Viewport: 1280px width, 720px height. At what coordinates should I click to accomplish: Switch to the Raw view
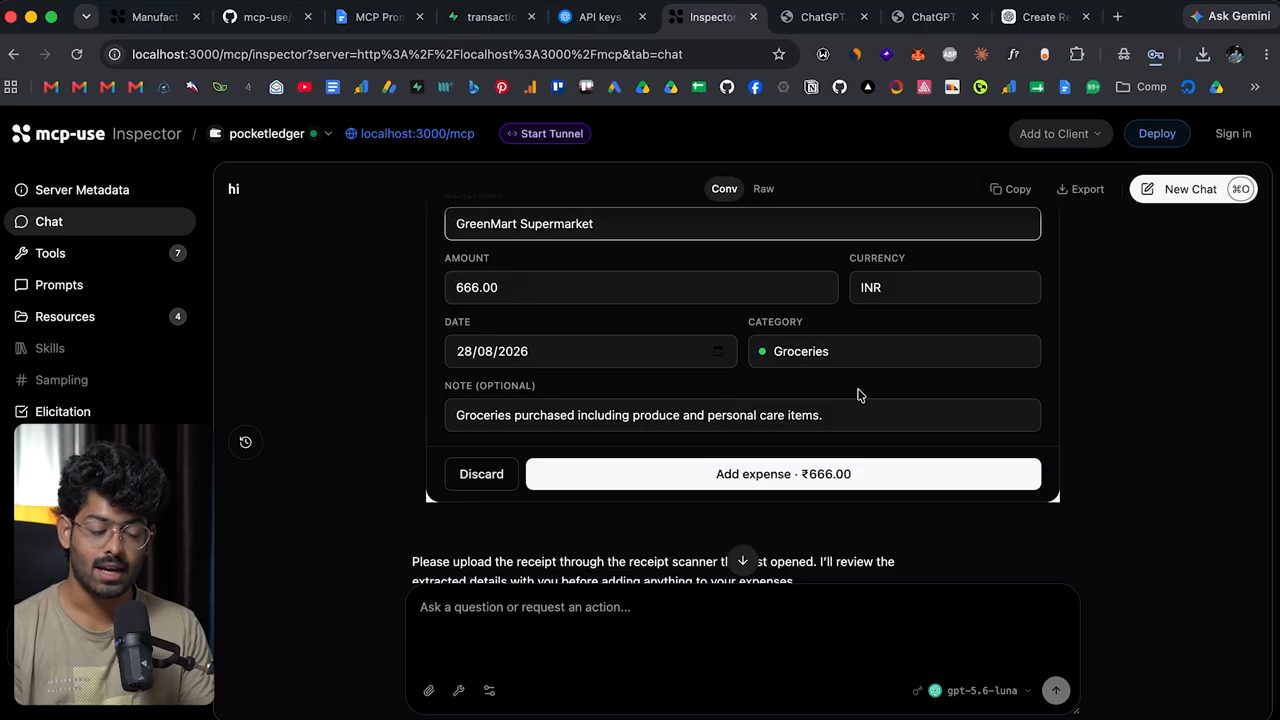click(763, 189)
